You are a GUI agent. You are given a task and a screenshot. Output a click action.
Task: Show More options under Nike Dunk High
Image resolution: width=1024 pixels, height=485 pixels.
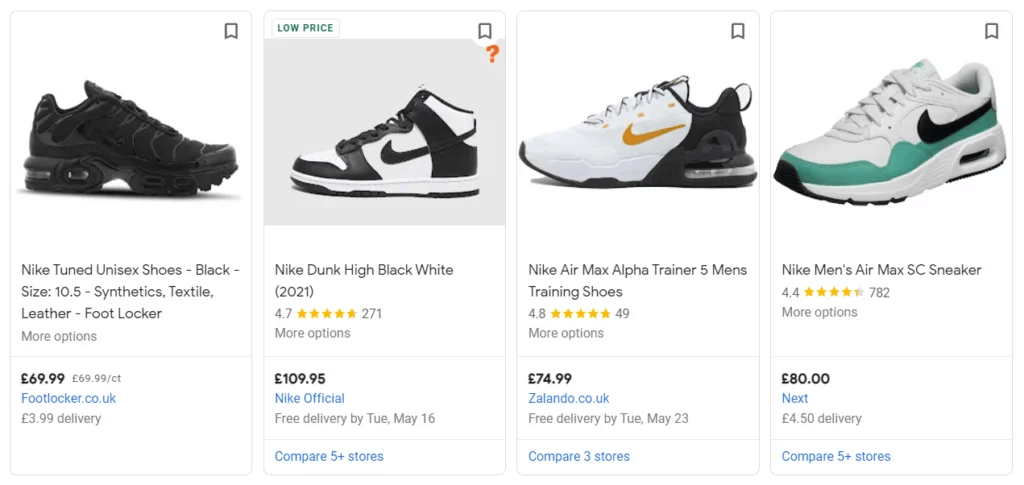(x=312, y=333)
